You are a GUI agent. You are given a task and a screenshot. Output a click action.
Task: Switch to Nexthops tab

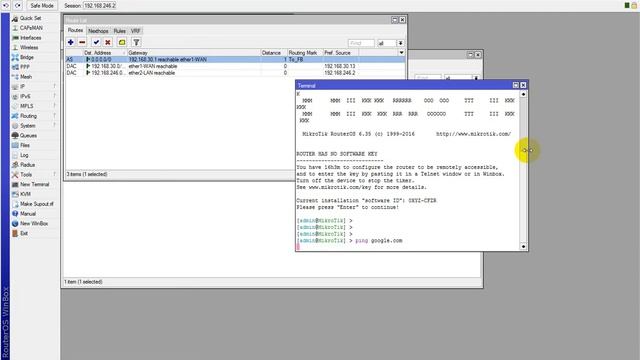pyautogui.click(x=98, y=31)
